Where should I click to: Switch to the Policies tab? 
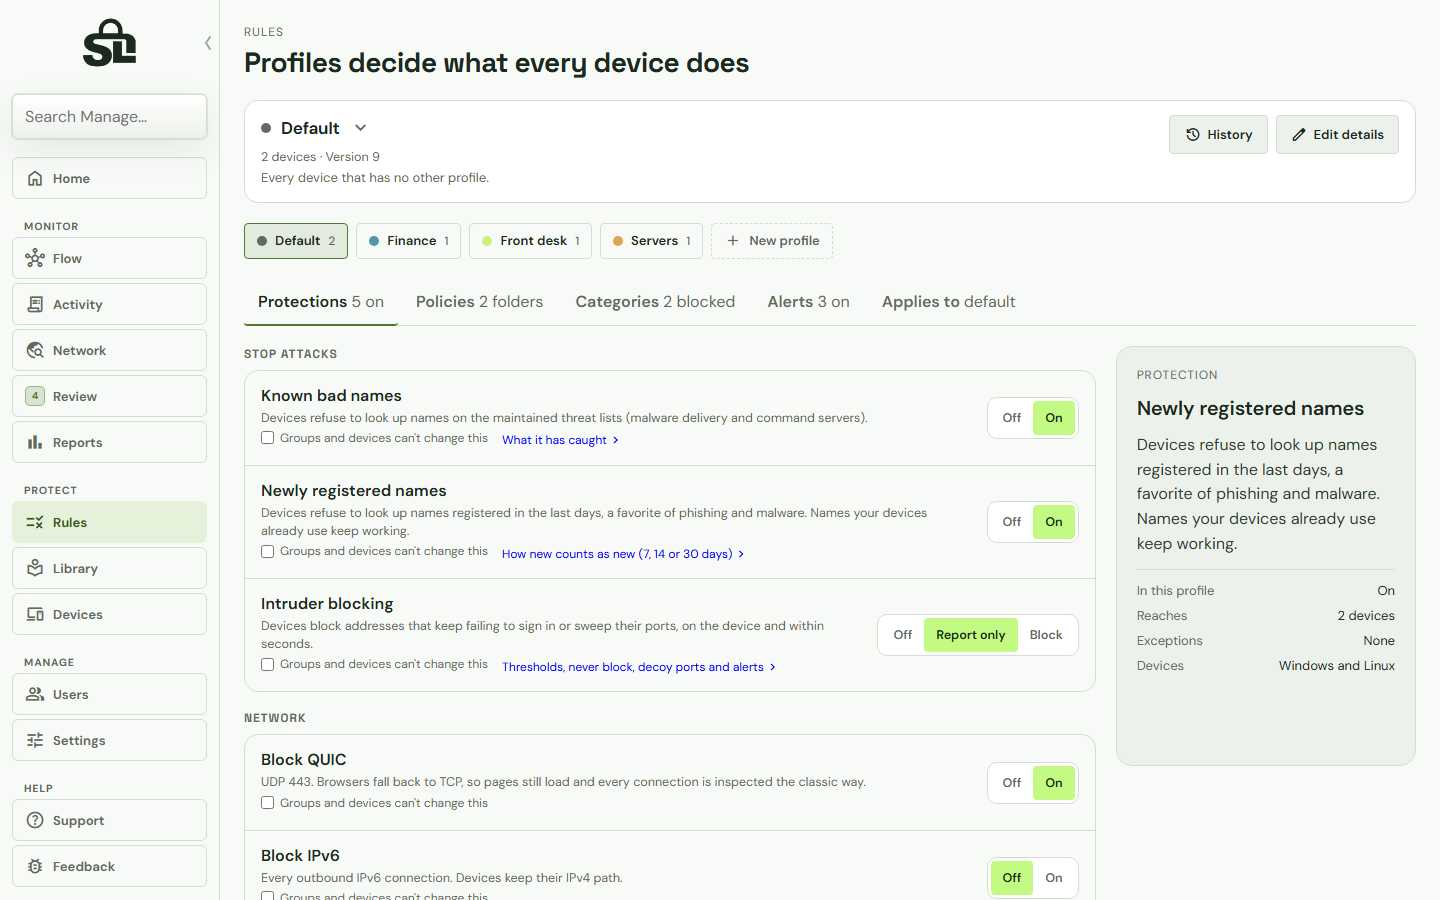[479, 302]
